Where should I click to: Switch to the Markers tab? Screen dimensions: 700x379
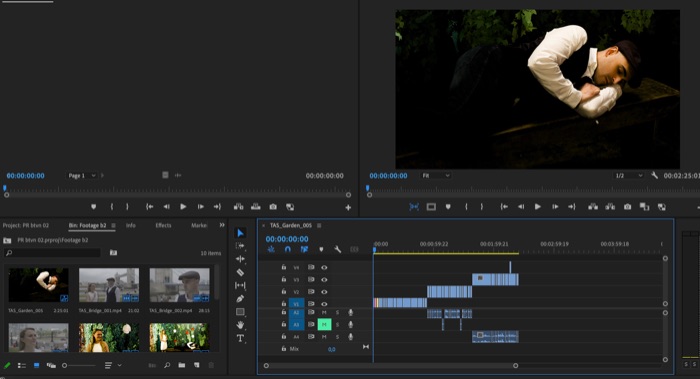pyautogui.click(x=199, y=225)
